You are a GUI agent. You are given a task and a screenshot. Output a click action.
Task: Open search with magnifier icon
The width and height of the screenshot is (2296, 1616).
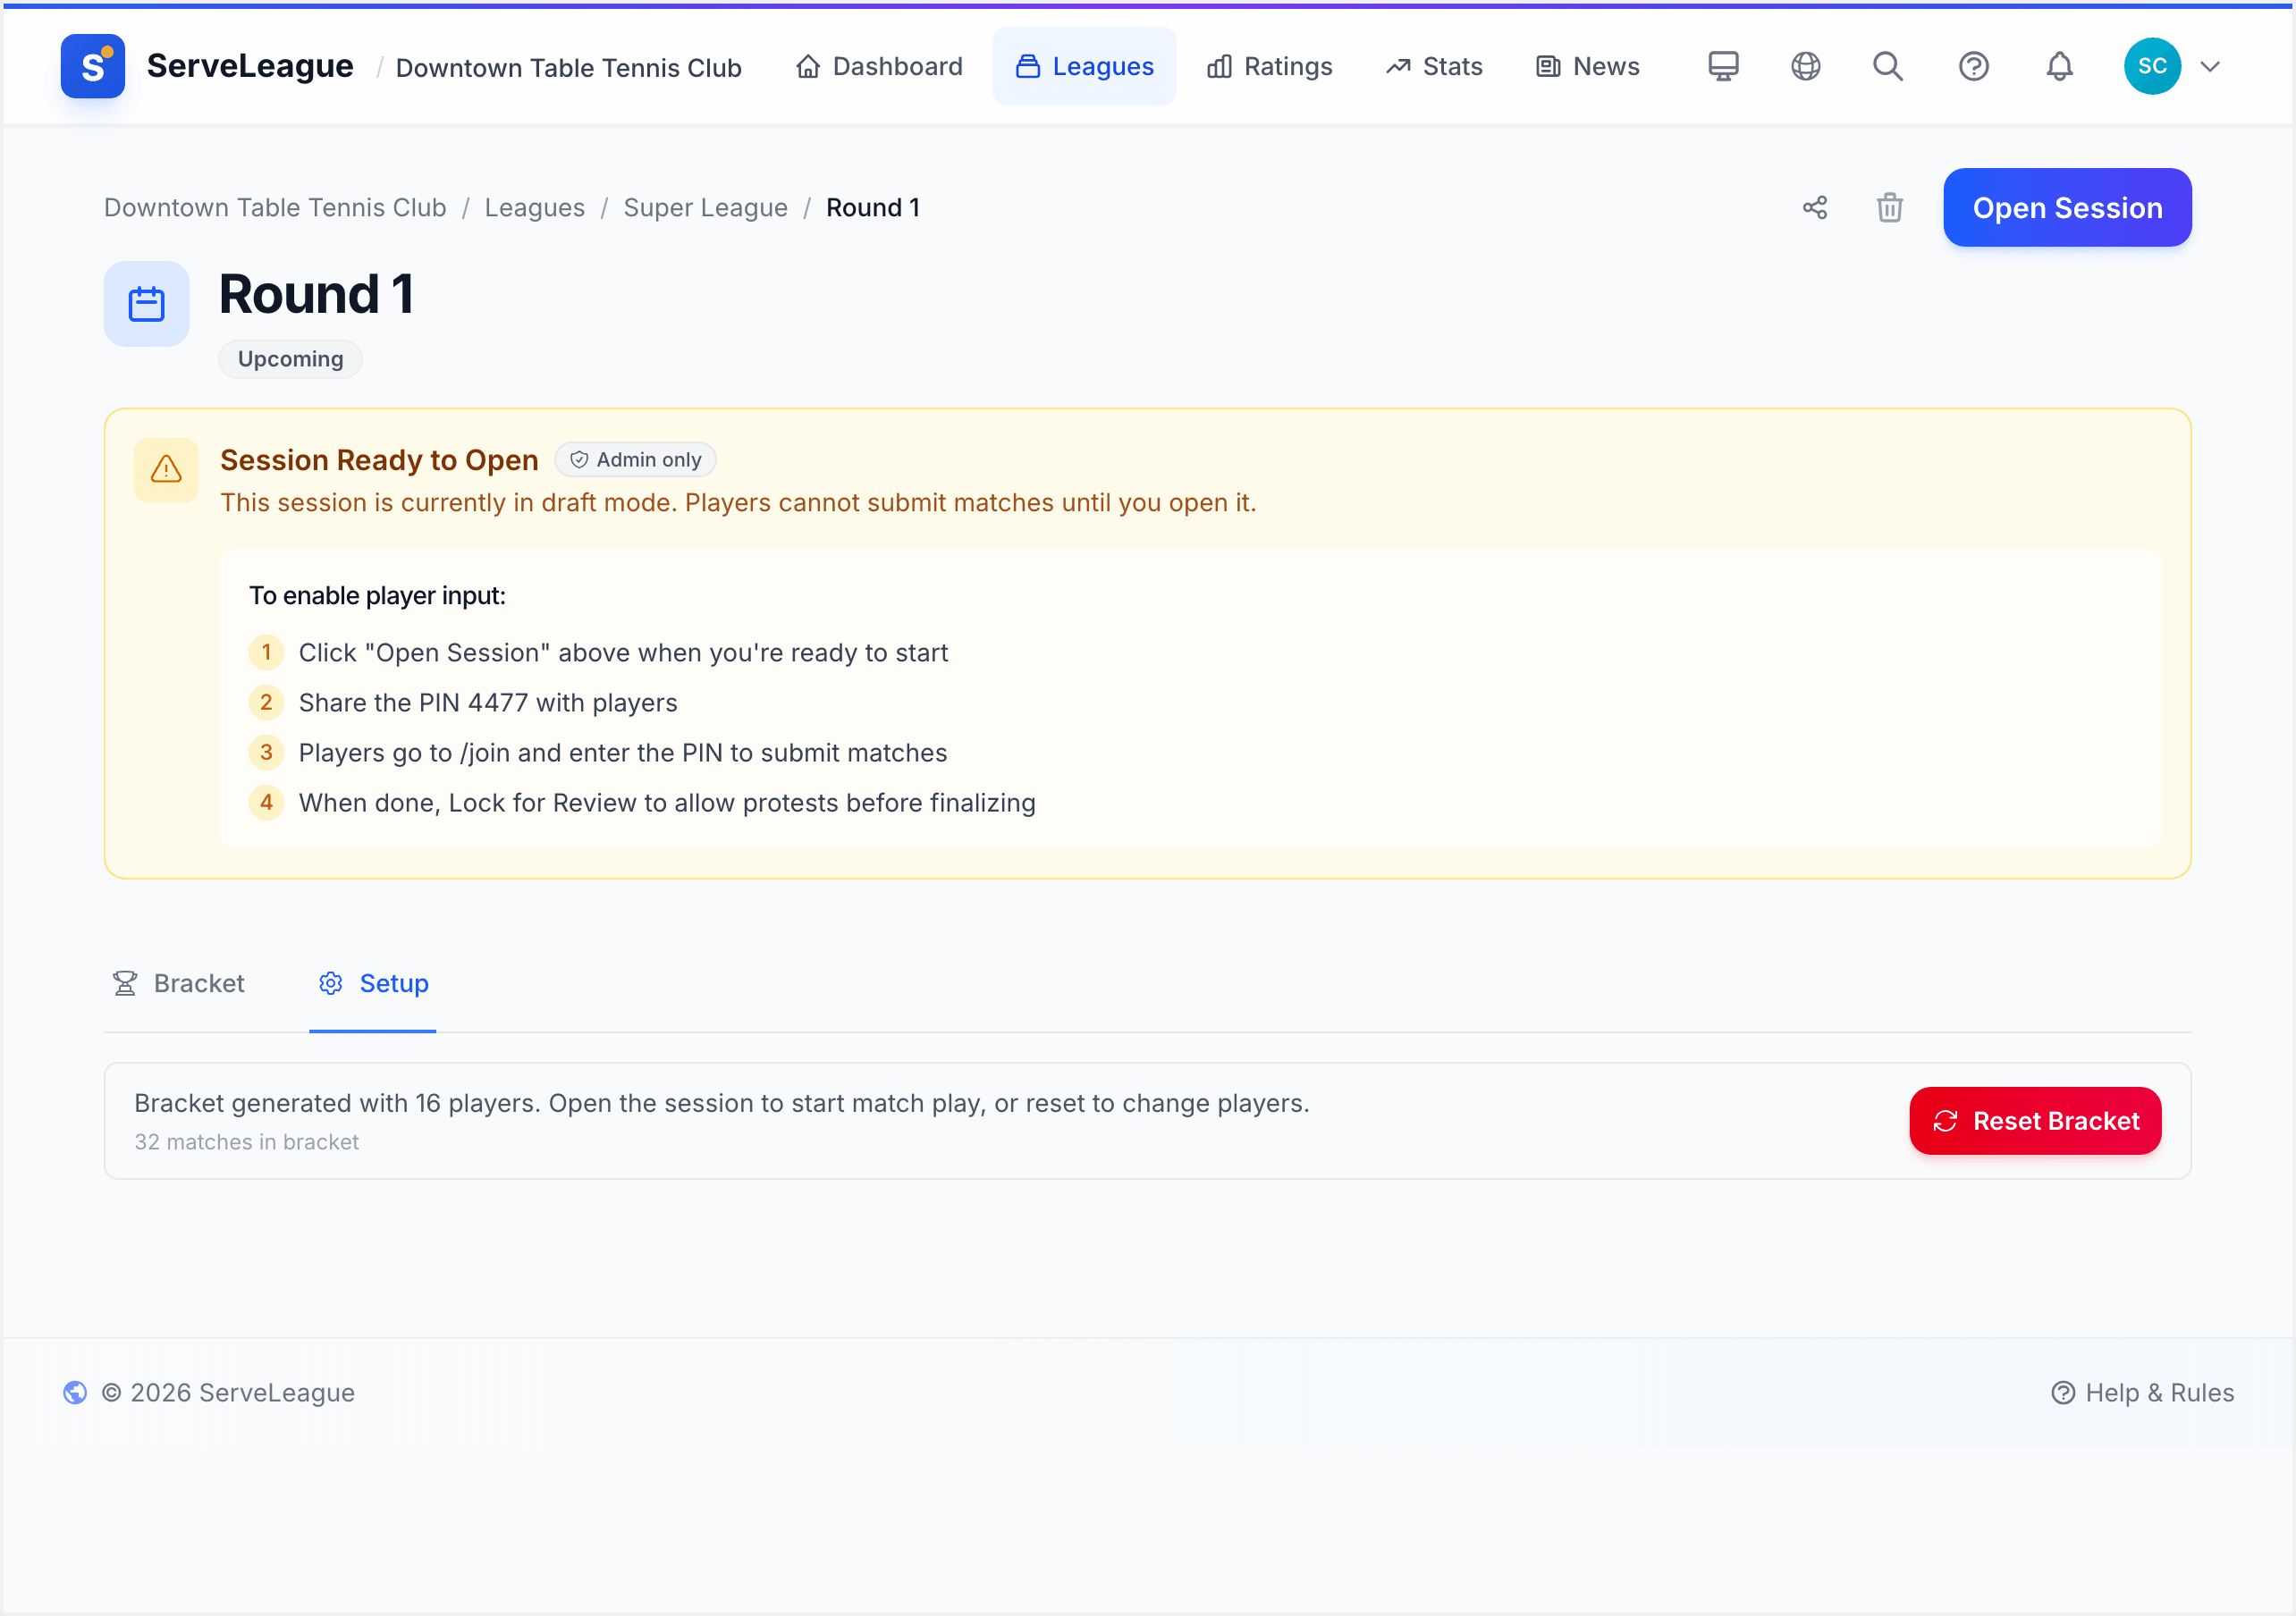tap(1888, 66)
